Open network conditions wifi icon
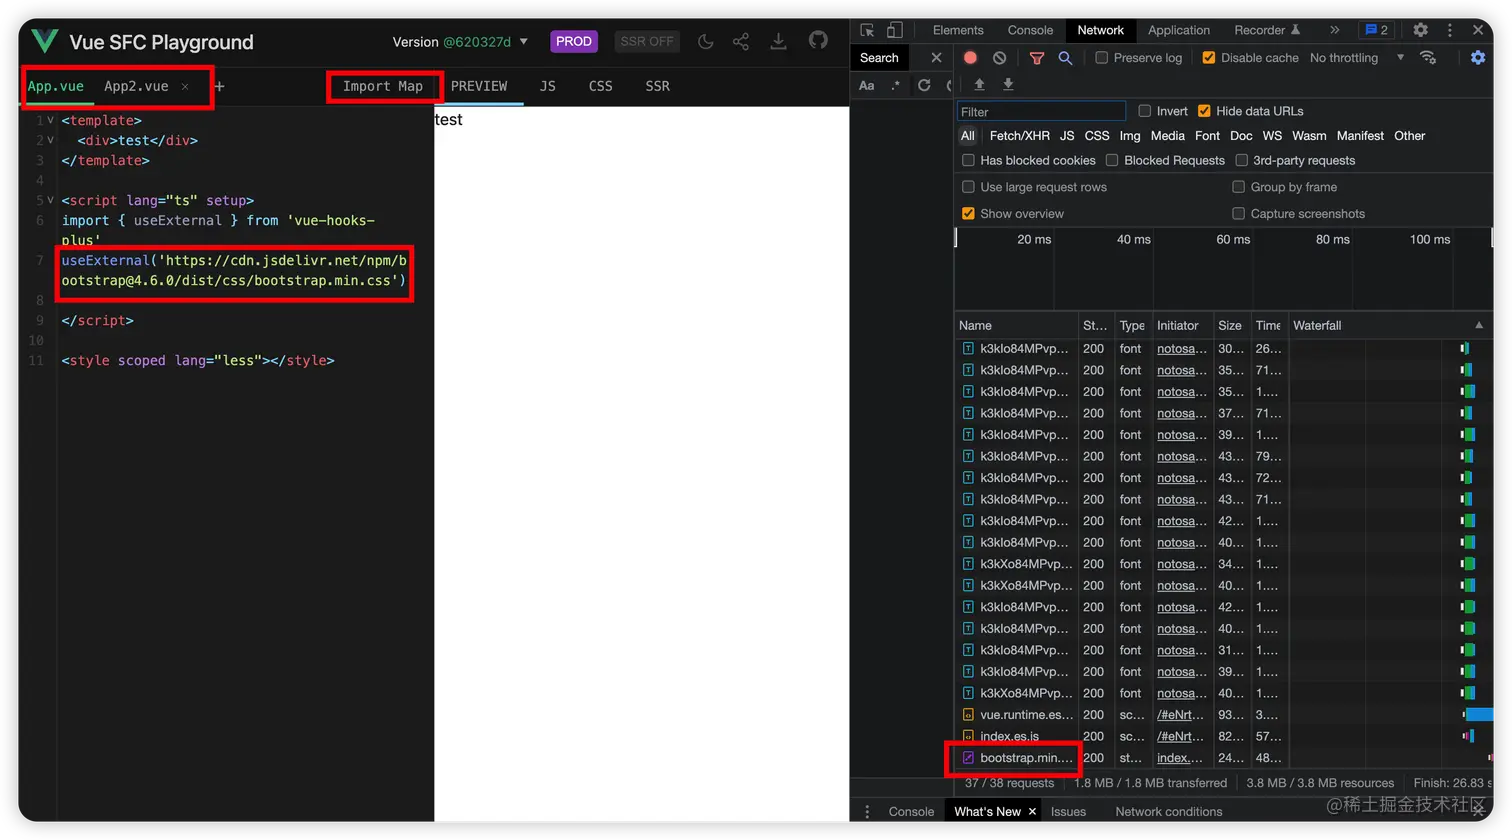Viewport: 1512px width, 840px height. (x=1428, y=58)
